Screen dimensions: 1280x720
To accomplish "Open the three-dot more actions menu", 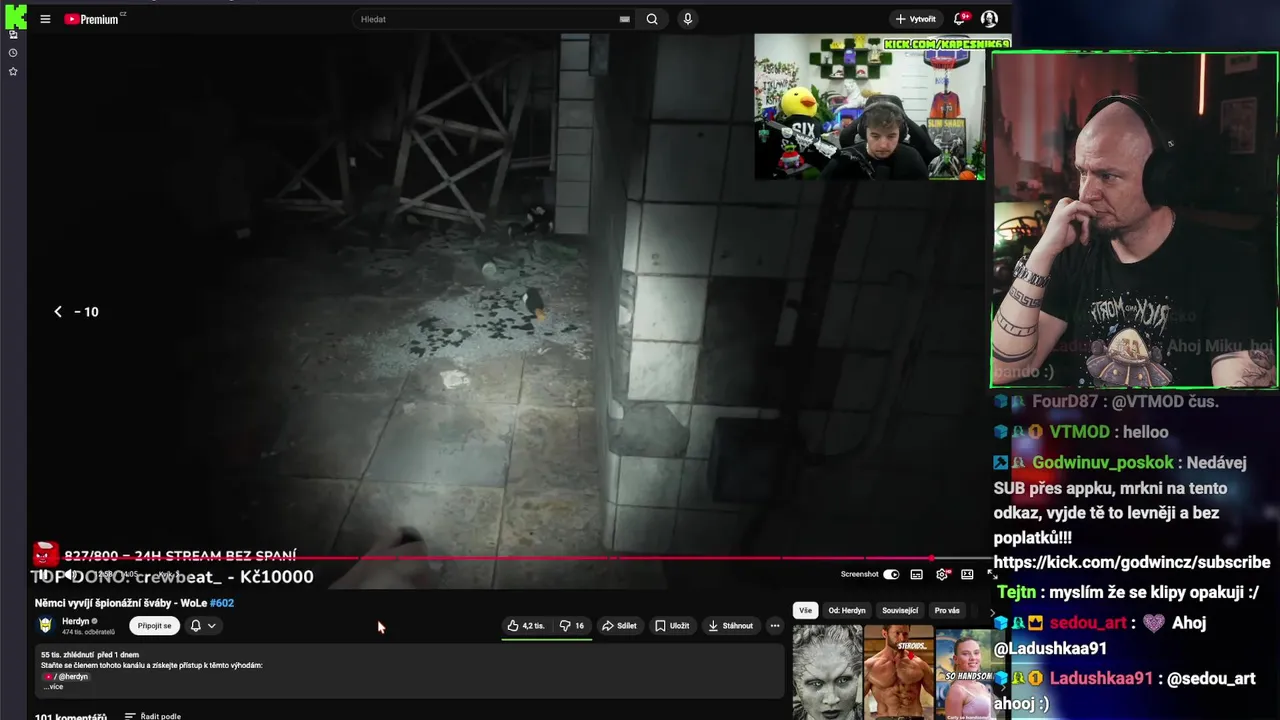I will [774, 626].
